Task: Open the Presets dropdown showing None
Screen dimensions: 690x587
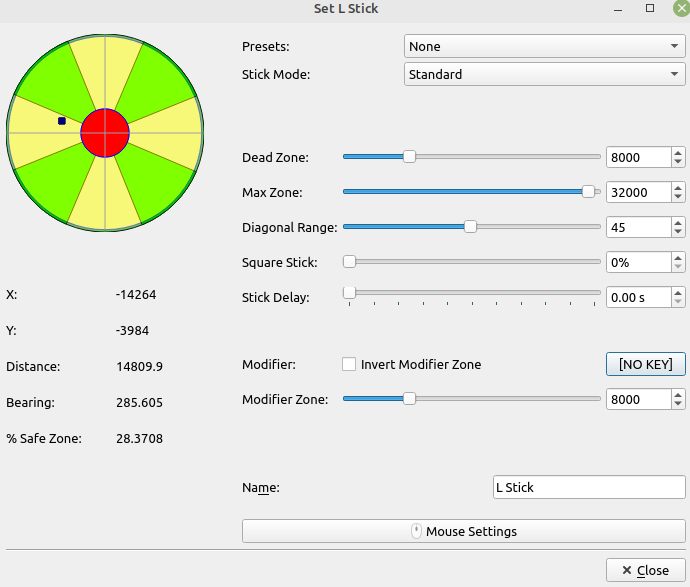Action: 544,46
